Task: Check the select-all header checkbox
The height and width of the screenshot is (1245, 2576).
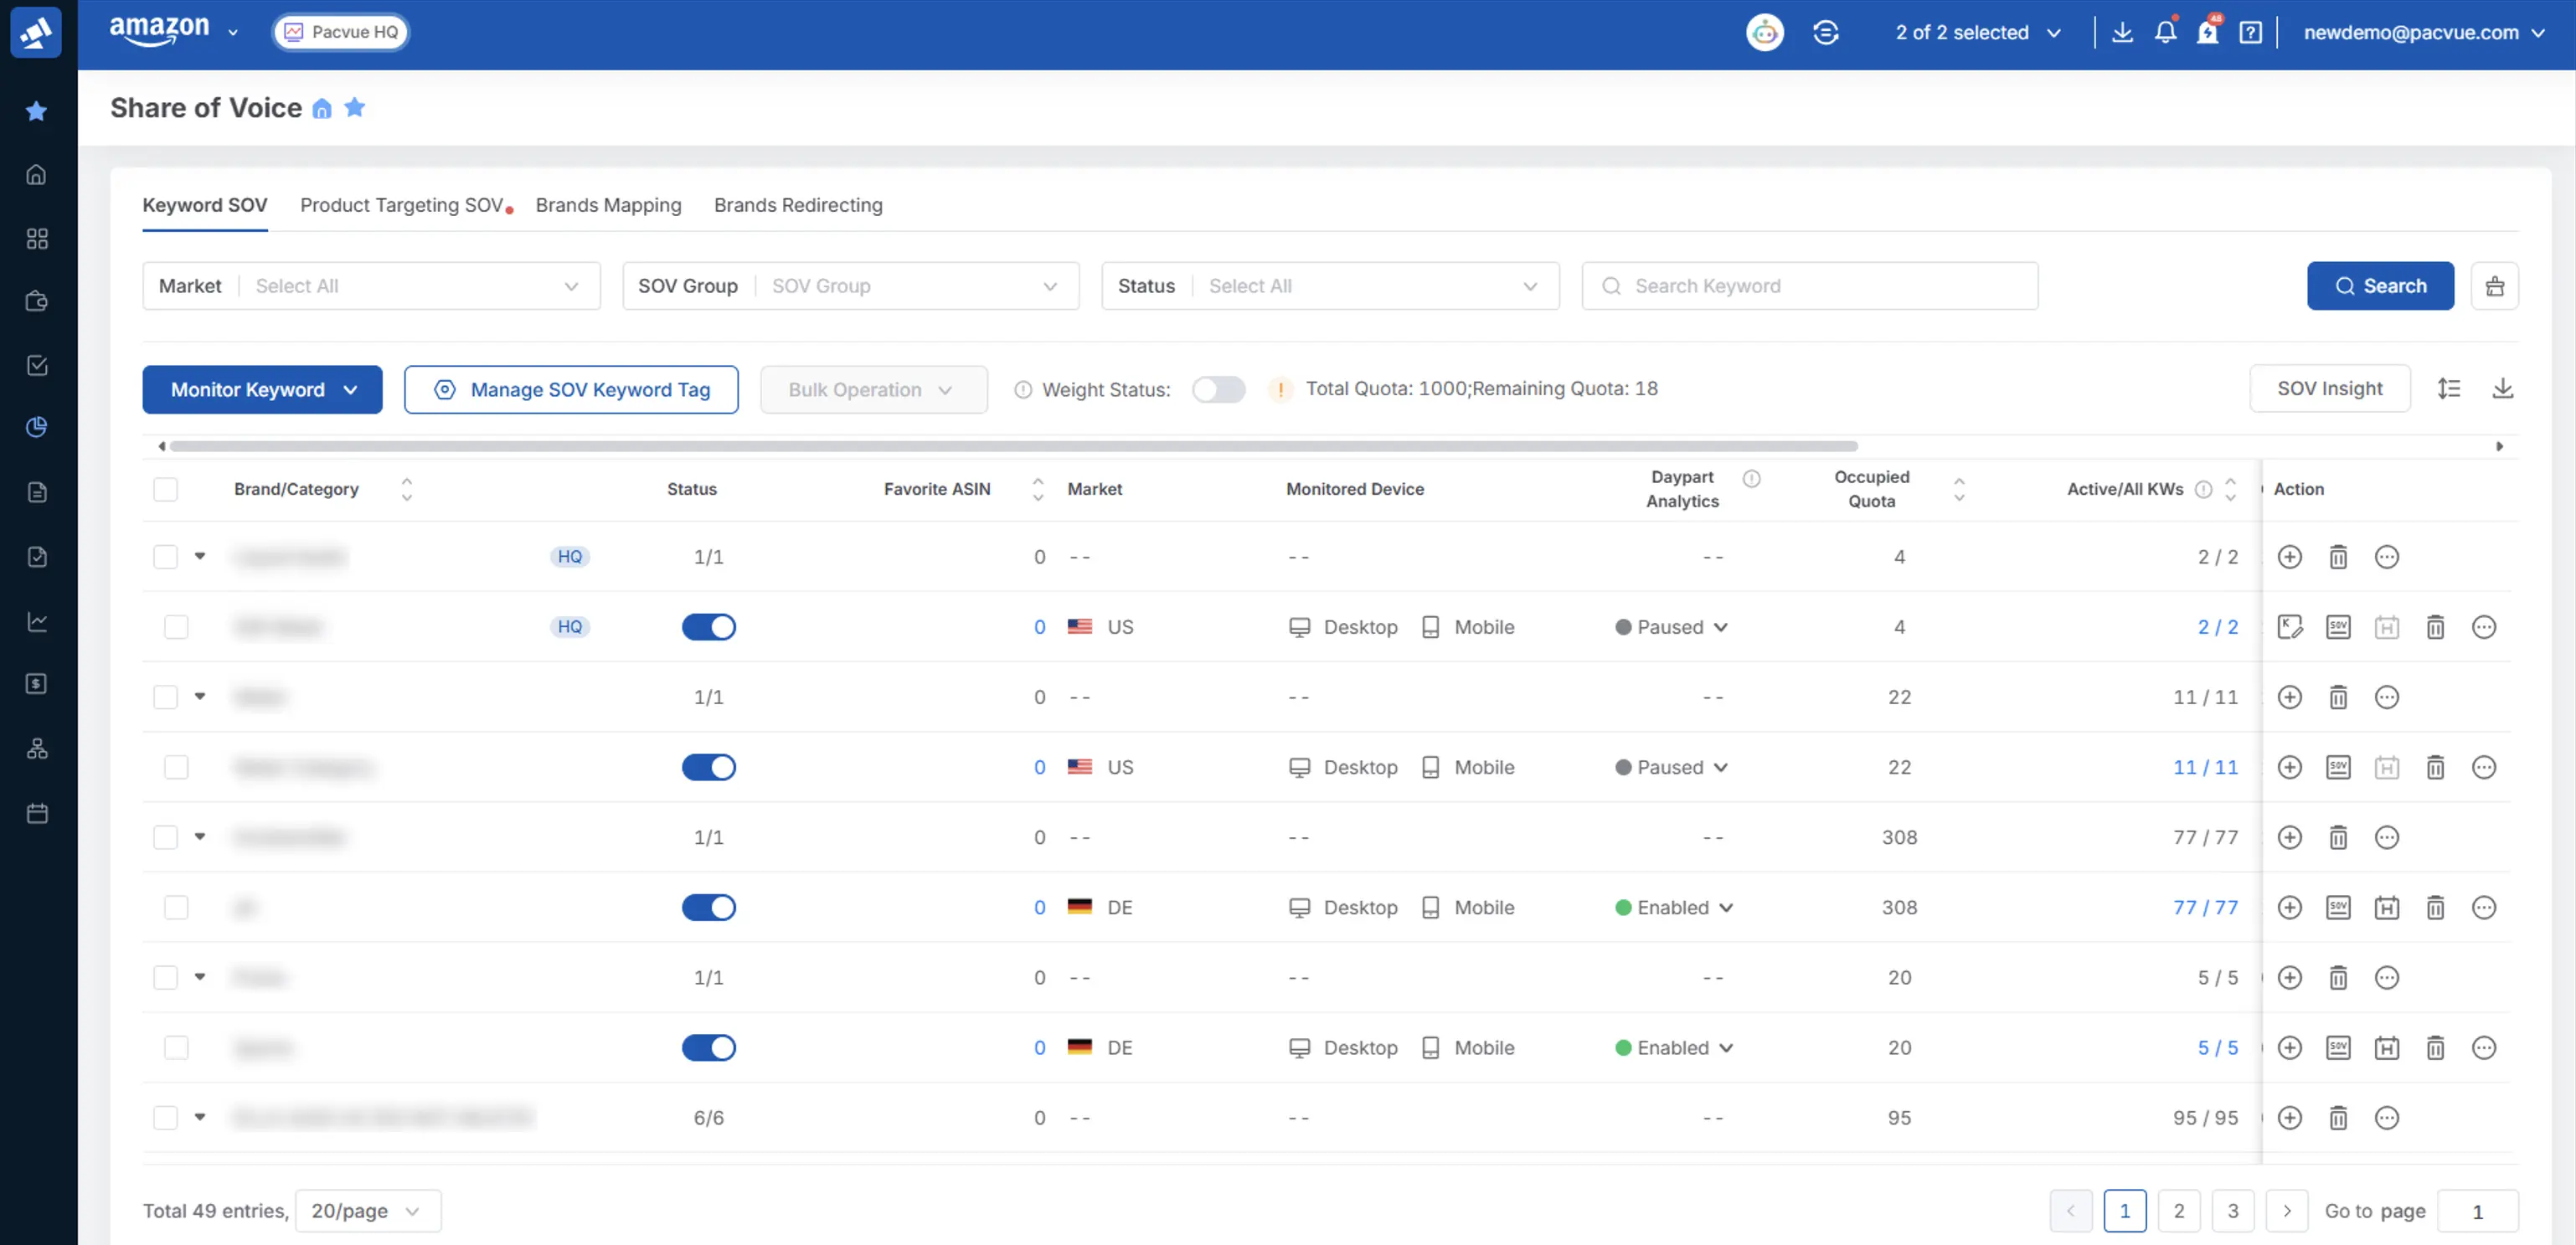Action: pos(166,489)
